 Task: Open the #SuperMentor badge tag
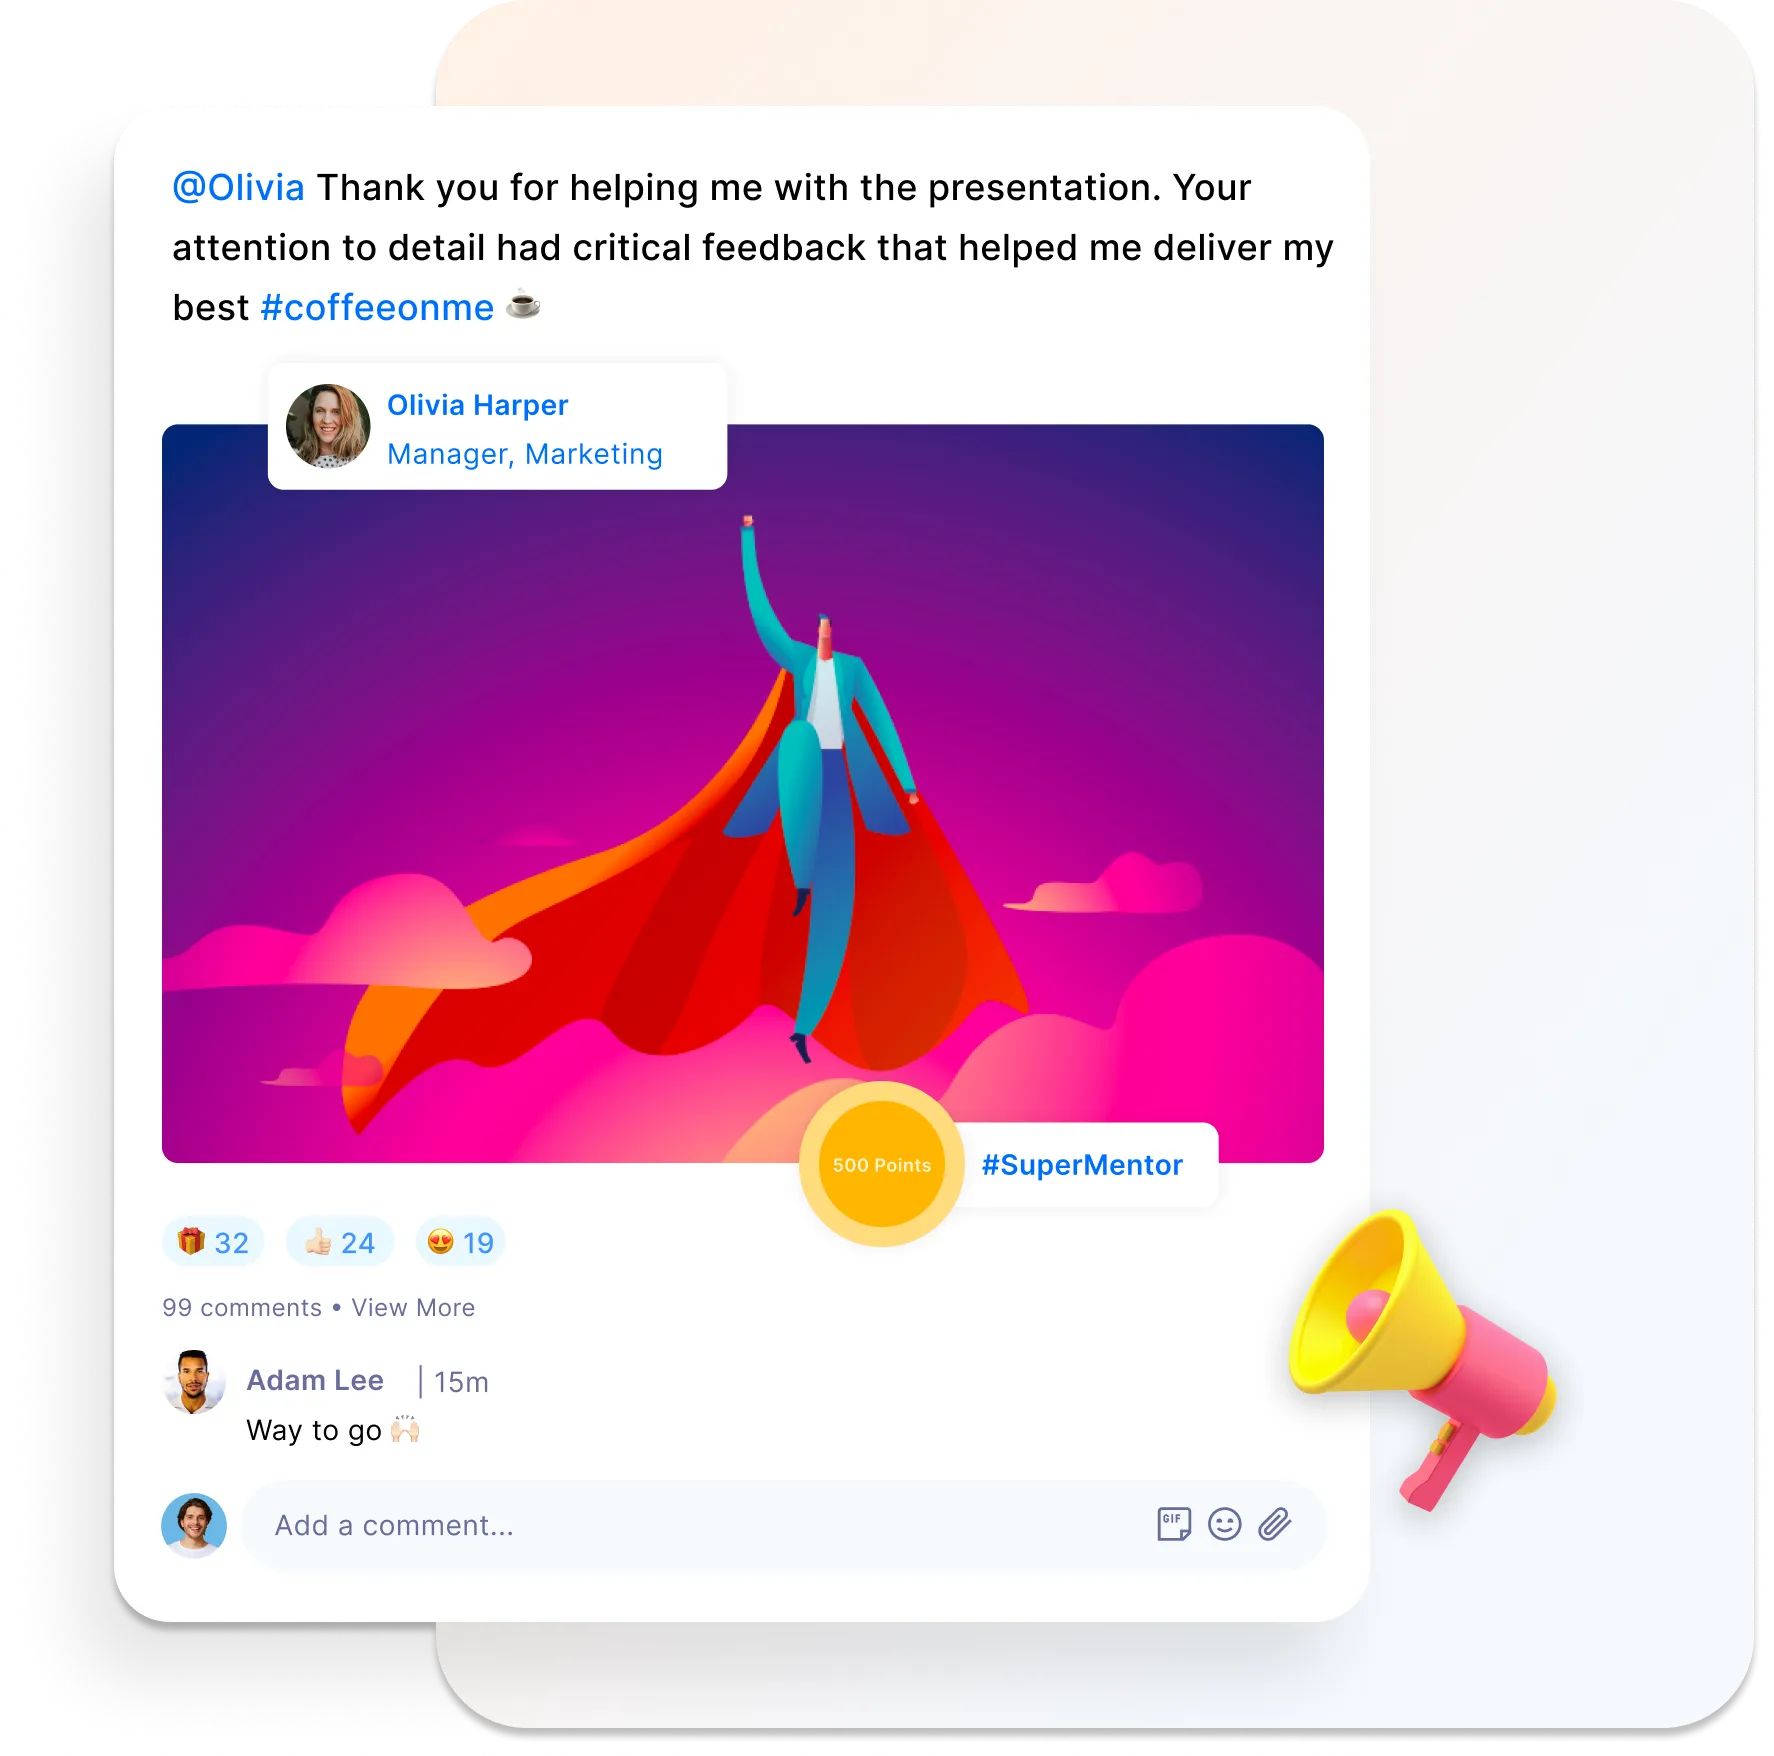point(1082,1165)
